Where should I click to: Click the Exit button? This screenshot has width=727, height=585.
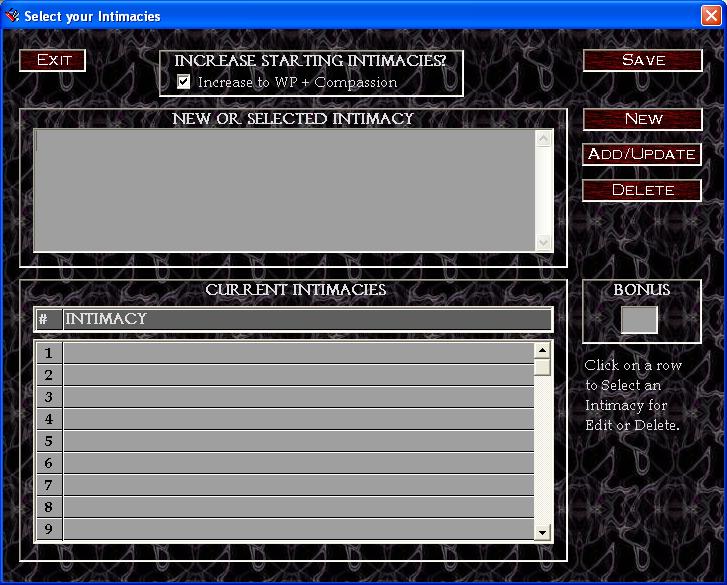(52, 60)
